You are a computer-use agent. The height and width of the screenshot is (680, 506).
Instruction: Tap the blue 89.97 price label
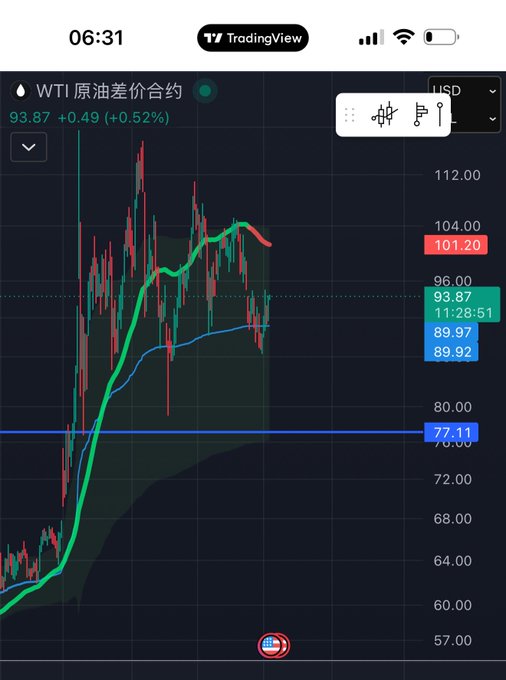pos(451,332)
